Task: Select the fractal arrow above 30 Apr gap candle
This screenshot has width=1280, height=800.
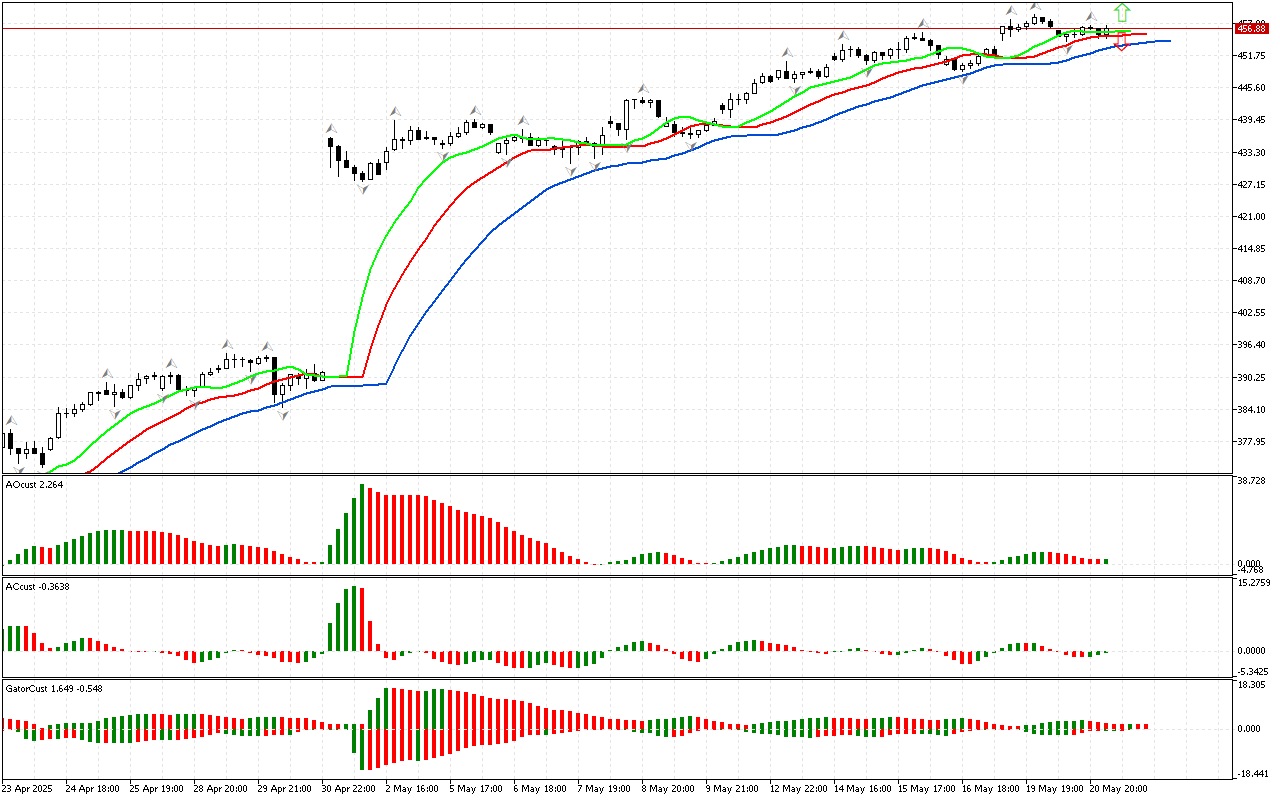Action: (x=330, y=128)
